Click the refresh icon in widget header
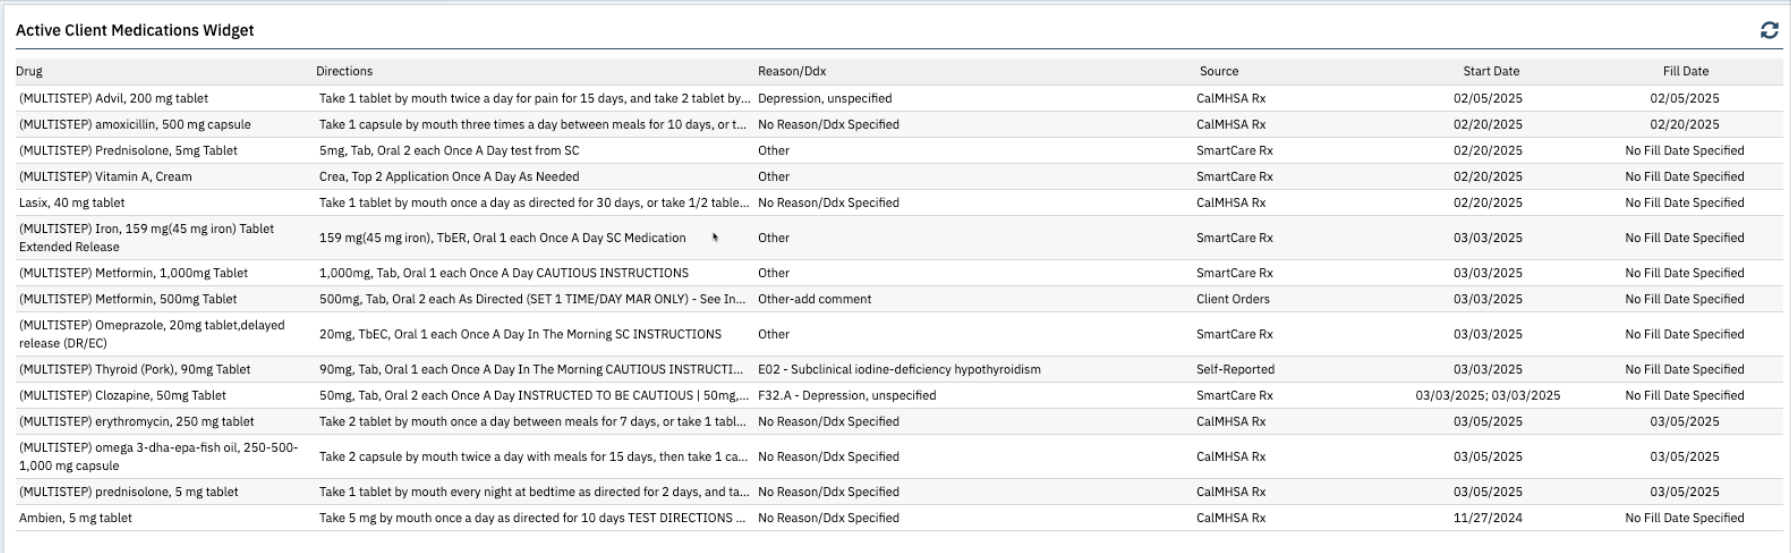1791x553 pixels. click(1769, 31)
